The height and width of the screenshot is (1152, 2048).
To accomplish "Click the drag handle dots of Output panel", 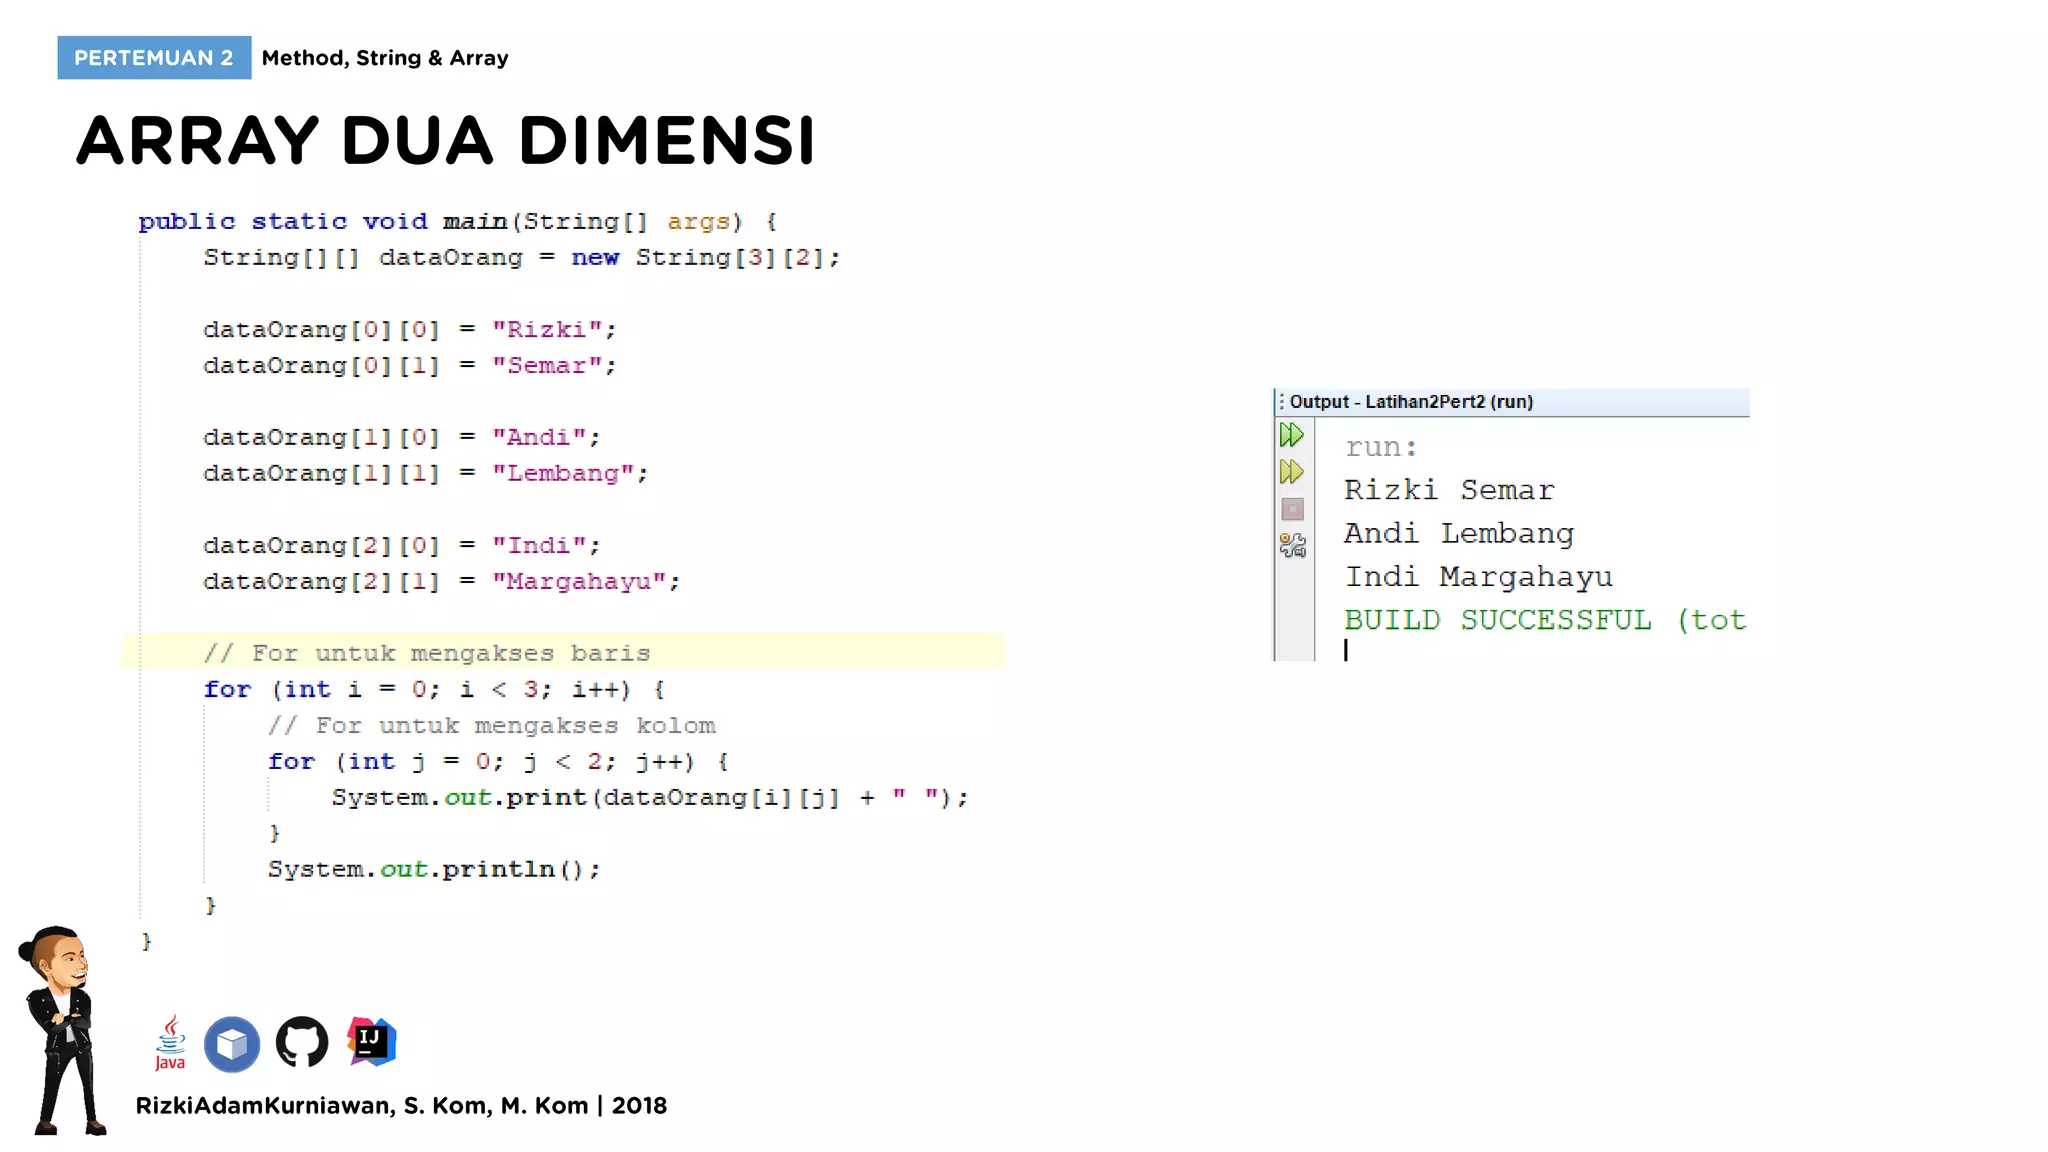I will click(1281, 402).
